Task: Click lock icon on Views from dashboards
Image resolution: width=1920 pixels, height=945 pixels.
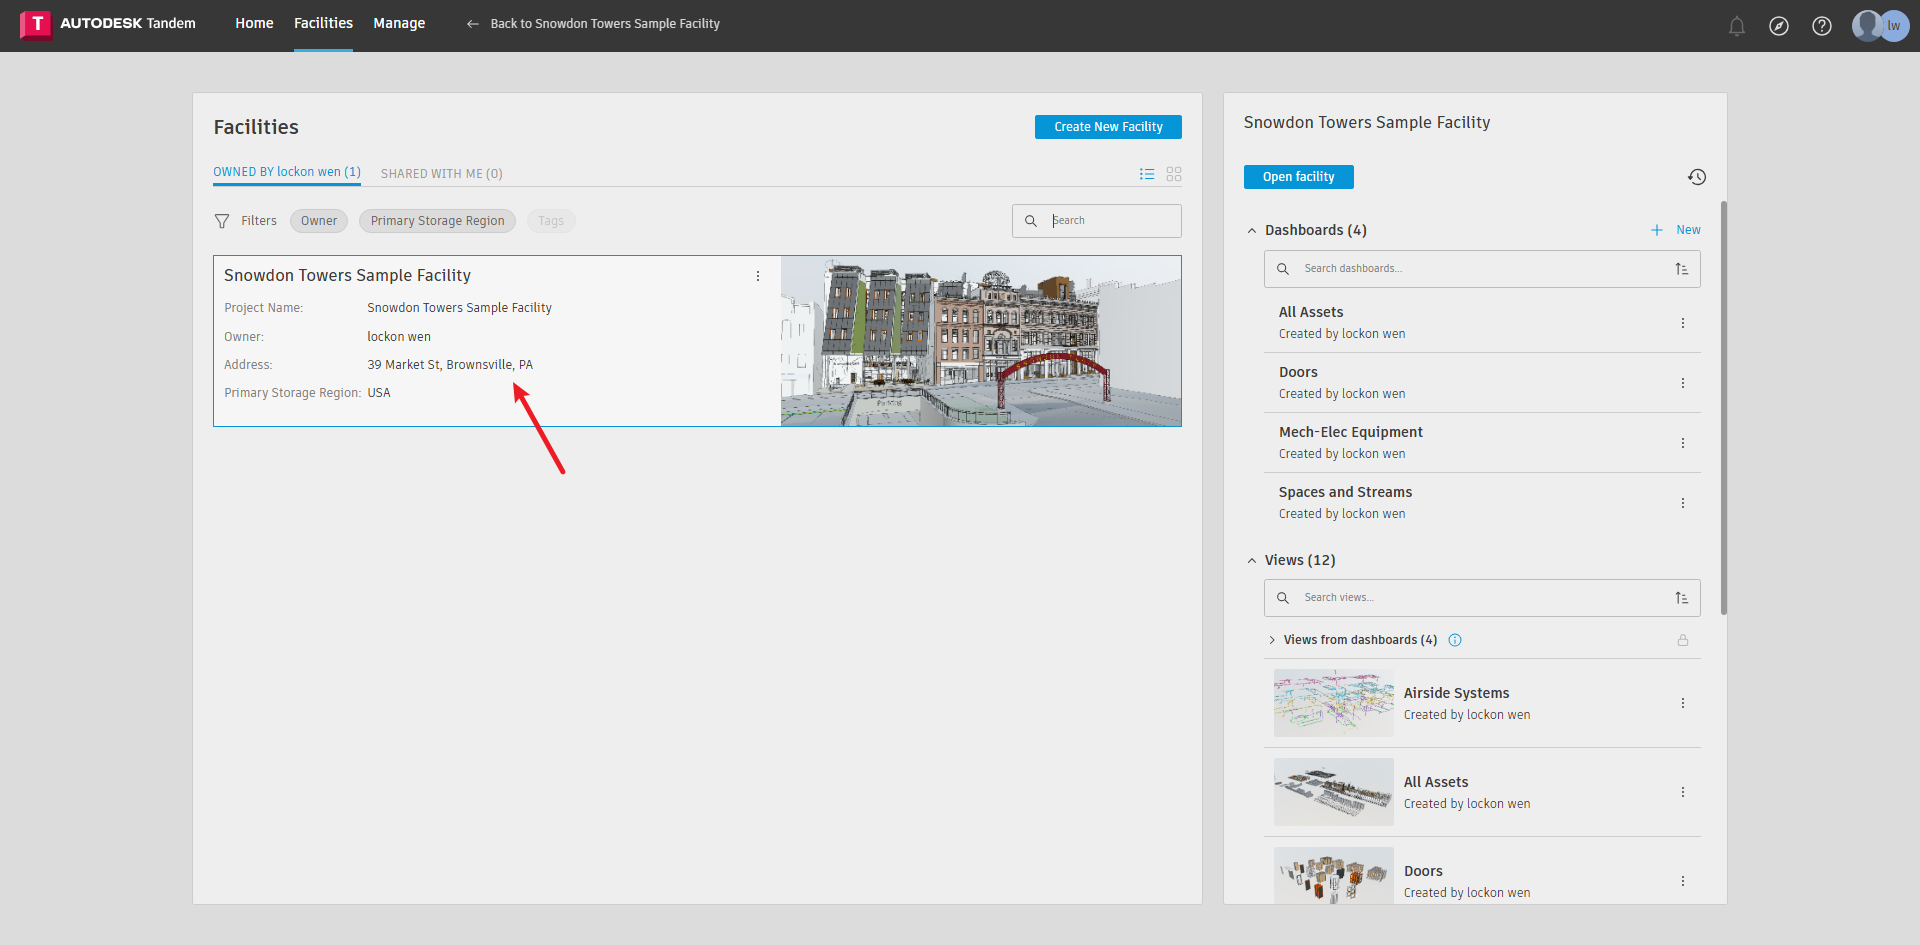Action: pos(1683,640)
